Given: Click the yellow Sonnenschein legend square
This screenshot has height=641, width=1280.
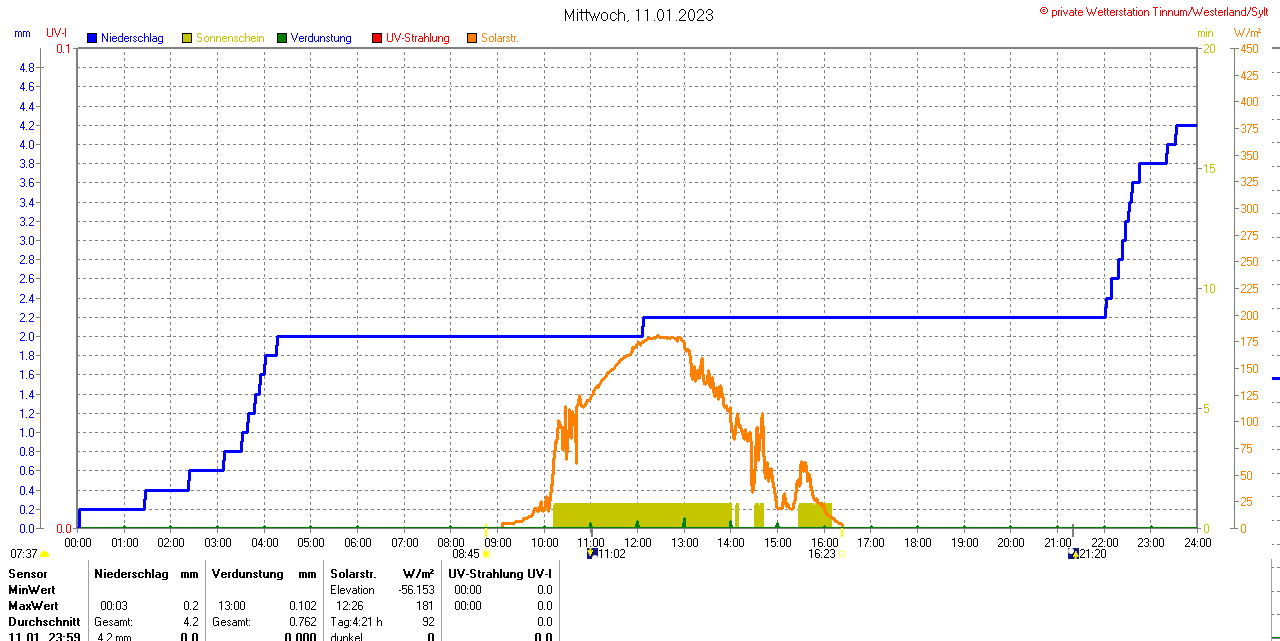Looking at the screenshot, I should (187, 38).
